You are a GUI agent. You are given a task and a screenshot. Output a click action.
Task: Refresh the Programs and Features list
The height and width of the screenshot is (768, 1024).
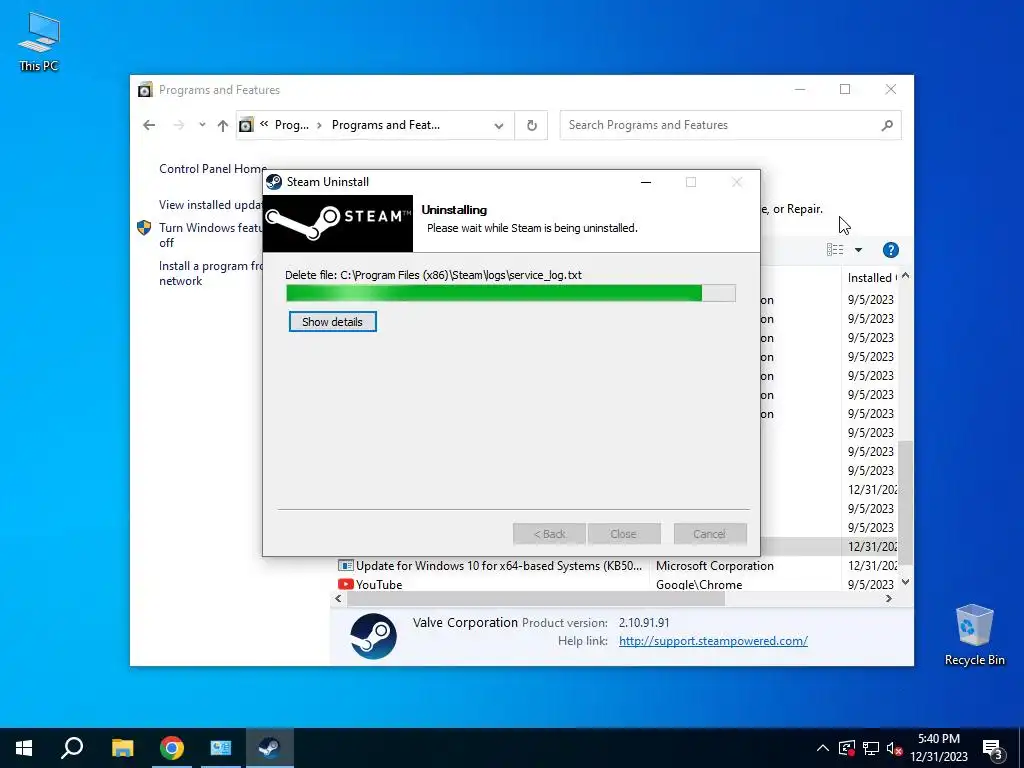pyautogui.click(x=532, y=125)
